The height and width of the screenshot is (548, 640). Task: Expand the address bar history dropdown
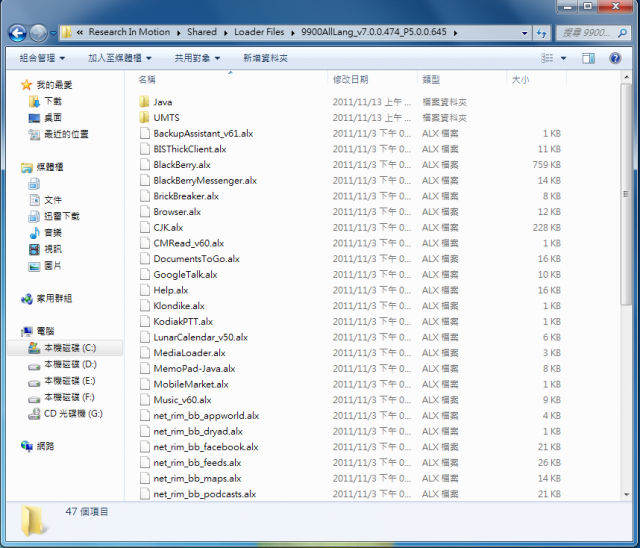524,33
